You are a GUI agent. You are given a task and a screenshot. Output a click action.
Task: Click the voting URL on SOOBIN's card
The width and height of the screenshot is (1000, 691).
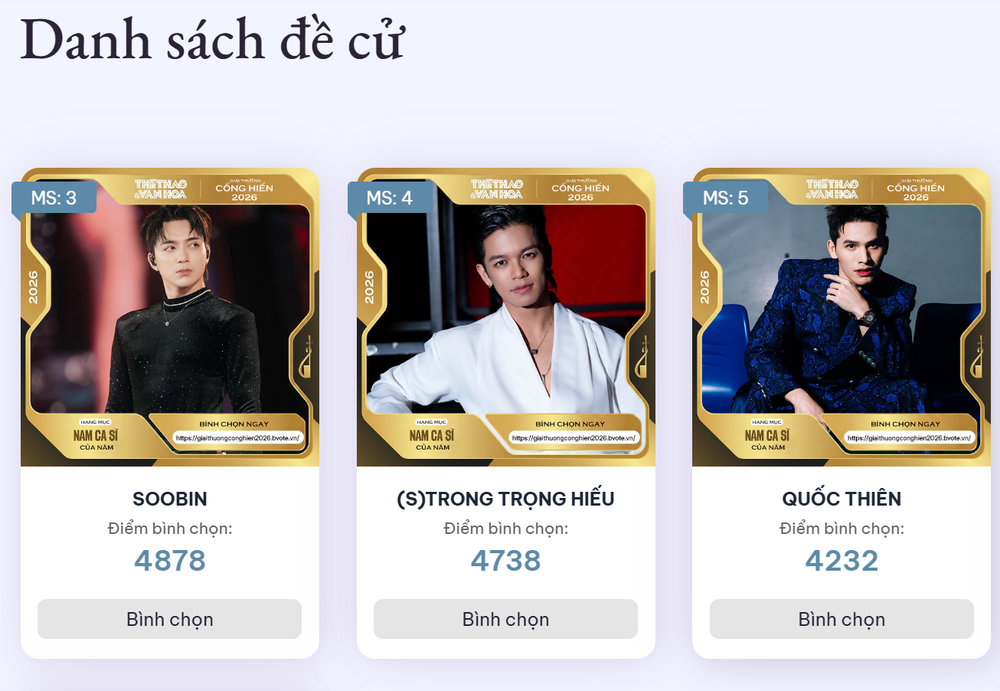(237, 437)
